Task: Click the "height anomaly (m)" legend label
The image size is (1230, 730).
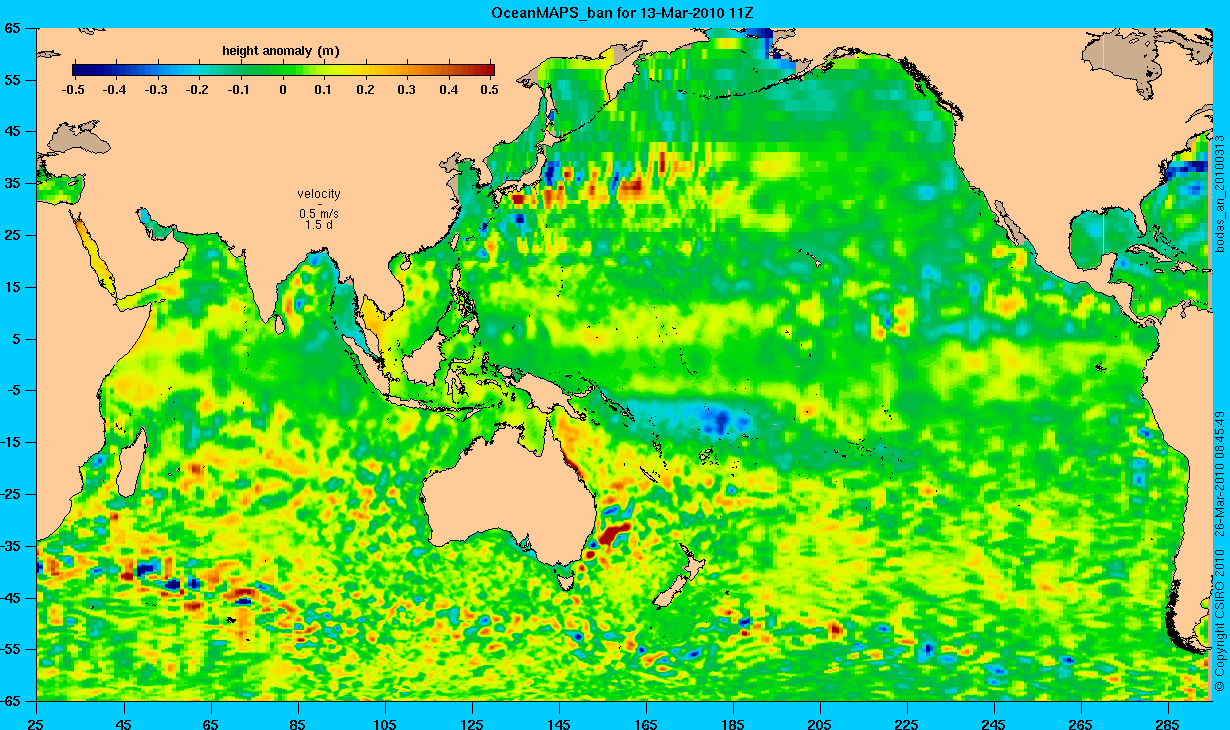Action: pyautogui.click(x=282, y=52)
